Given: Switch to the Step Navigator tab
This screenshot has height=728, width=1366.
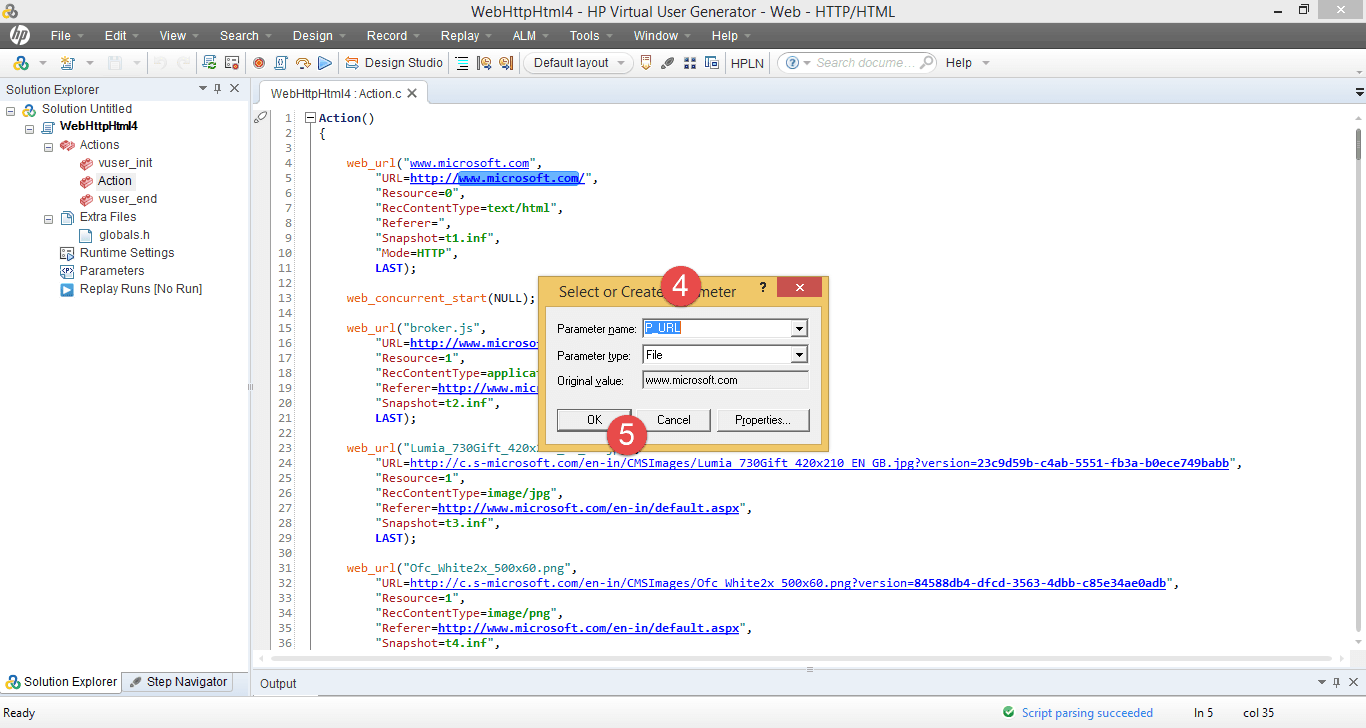Looking at the screenshot, I should point(180,681).
